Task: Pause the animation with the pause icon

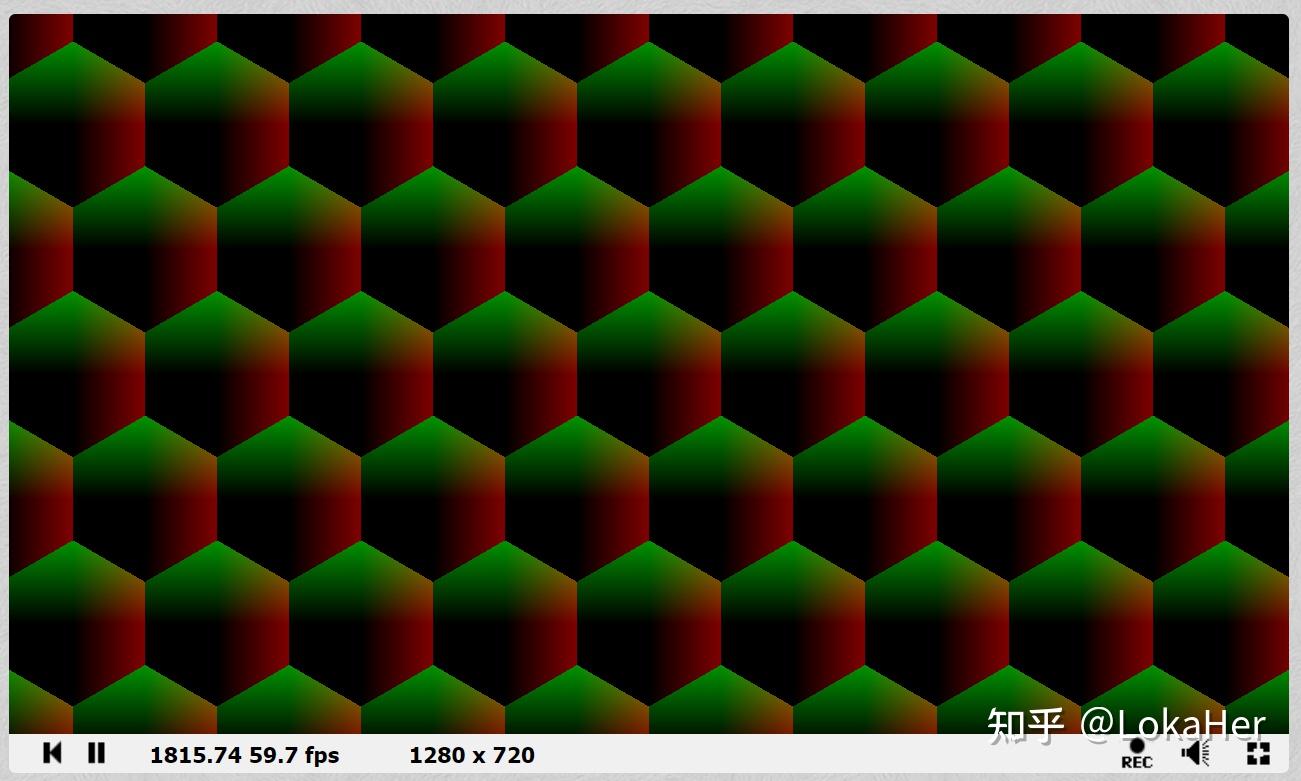Action: [x=96, y=753]
